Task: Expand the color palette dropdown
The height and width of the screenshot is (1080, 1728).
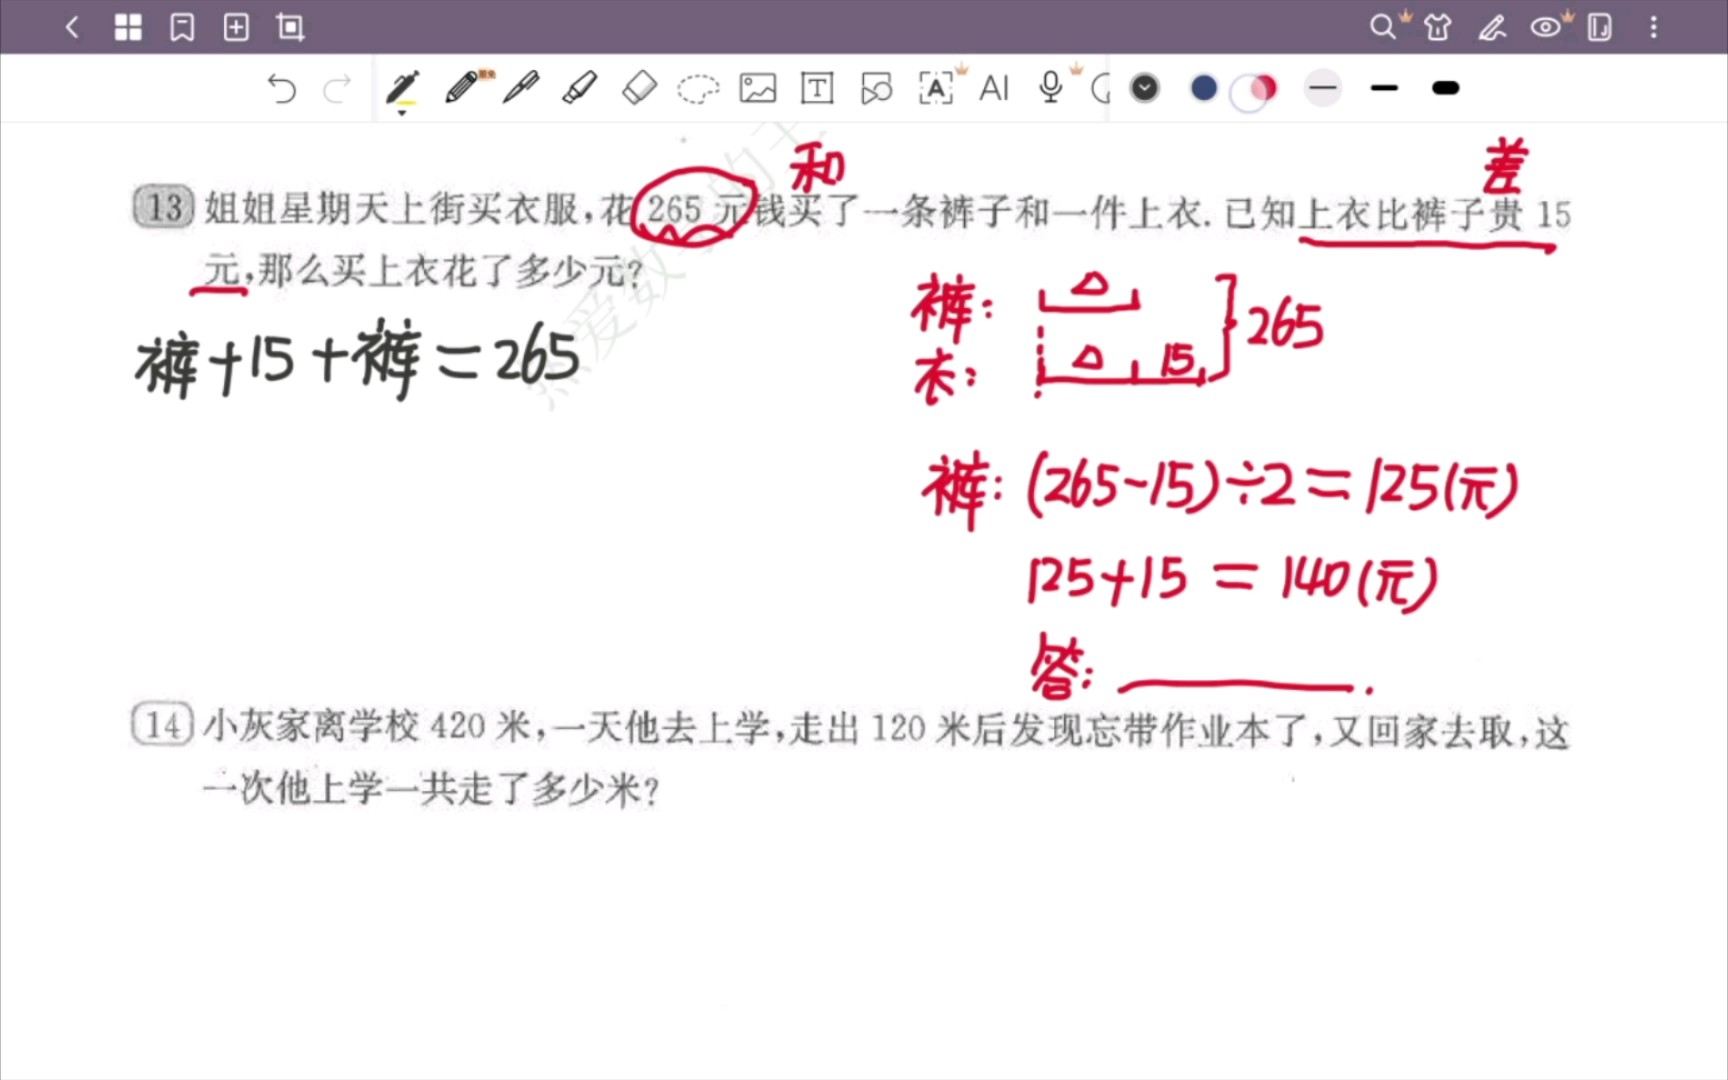Action: [1145, 88]
